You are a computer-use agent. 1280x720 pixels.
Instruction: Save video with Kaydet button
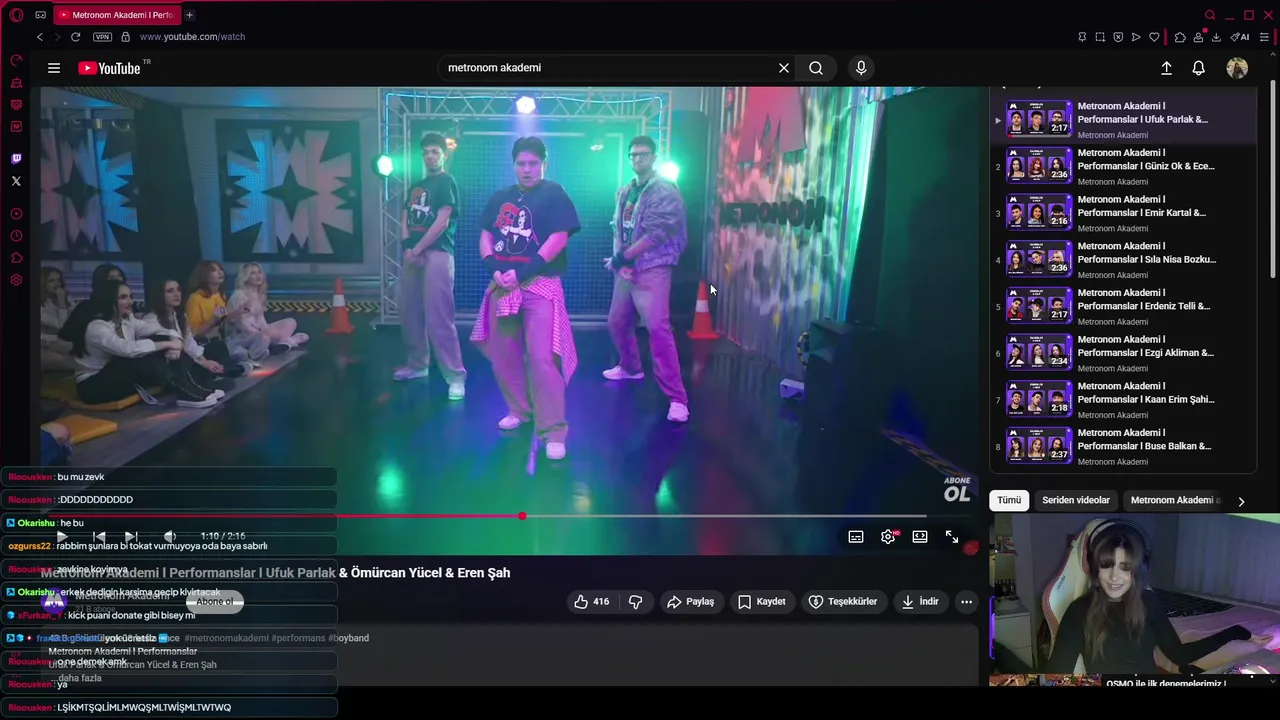pyautogui.click(x=762, y=602)
